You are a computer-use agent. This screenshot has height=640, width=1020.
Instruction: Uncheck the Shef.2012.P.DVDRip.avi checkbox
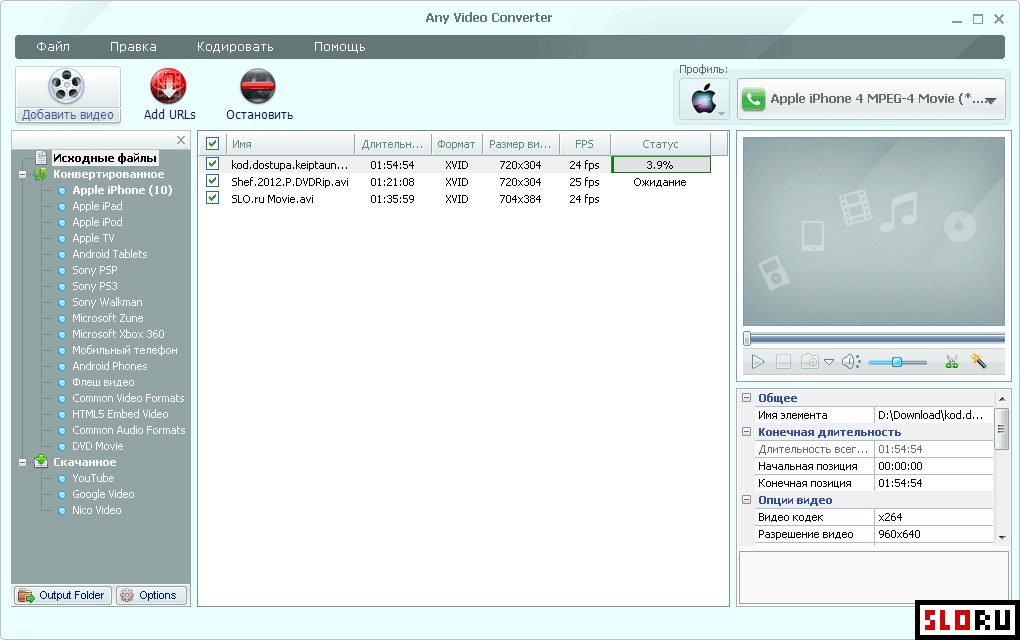212,180
